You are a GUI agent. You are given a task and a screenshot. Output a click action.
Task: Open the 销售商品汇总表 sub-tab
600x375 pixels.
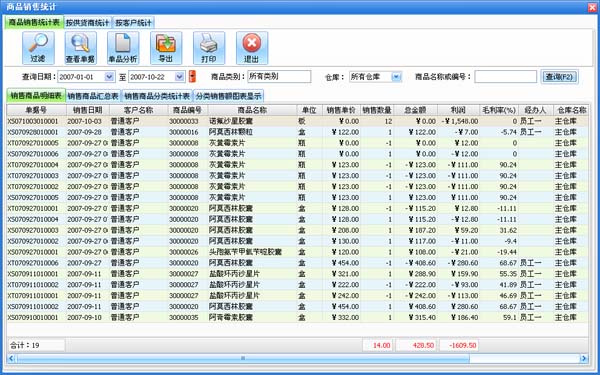click(93, 96)
